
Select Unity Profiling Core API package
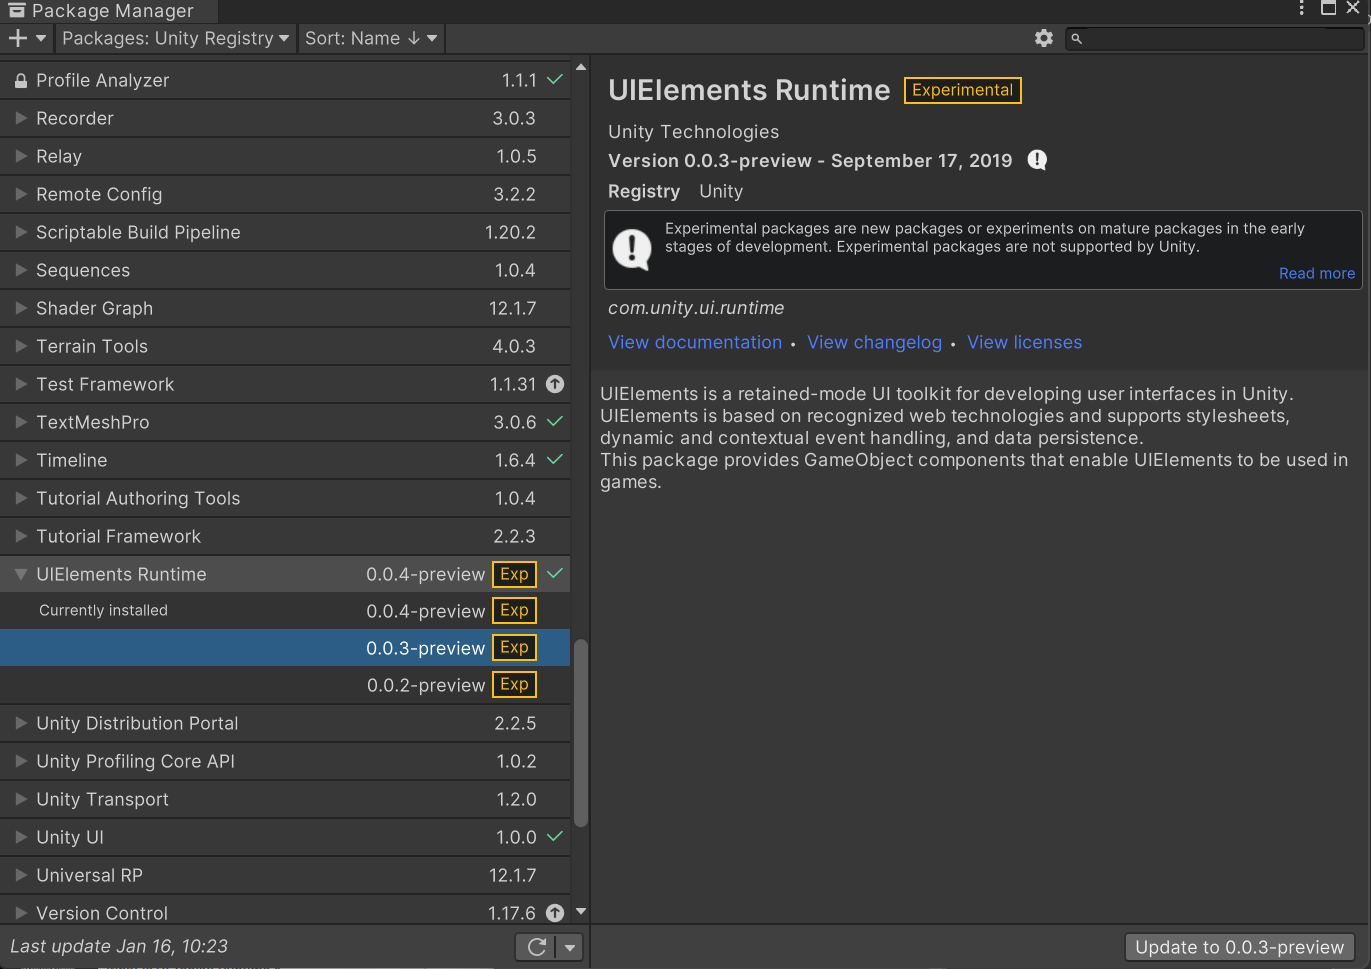click(x=285, y=761)
